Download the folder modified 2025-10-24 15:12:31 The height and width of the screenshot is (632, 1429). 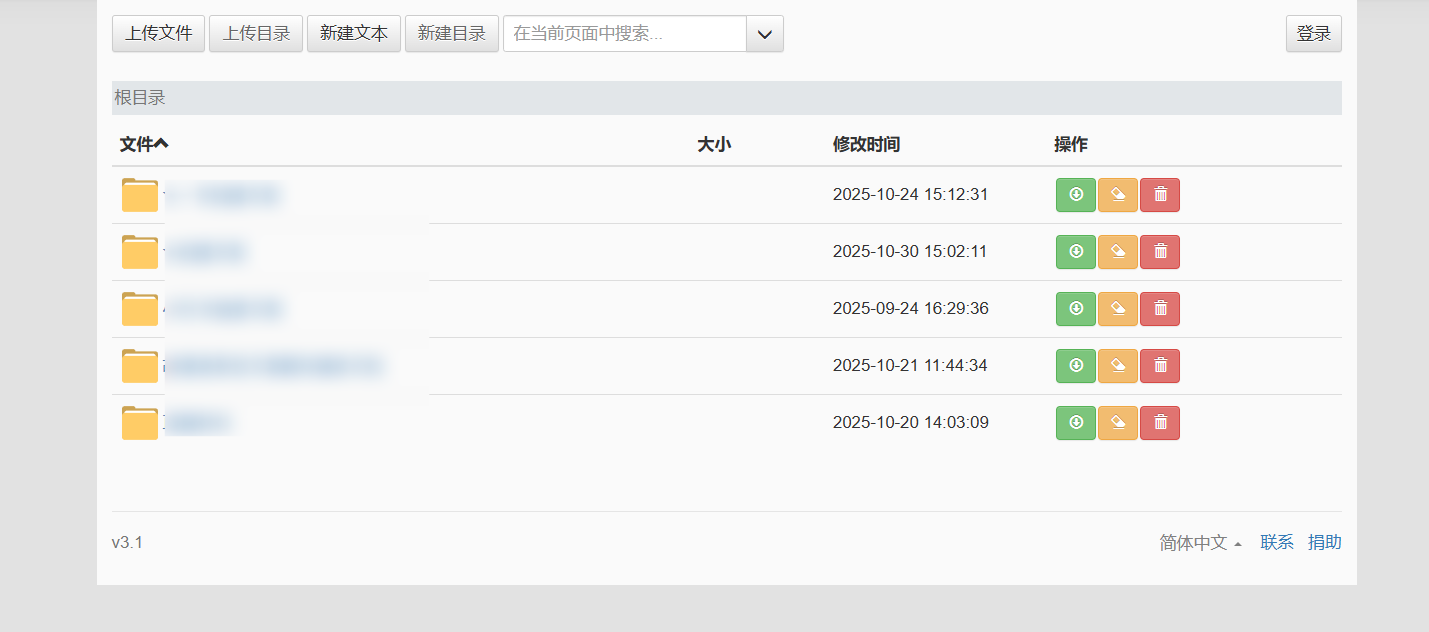1076,195
